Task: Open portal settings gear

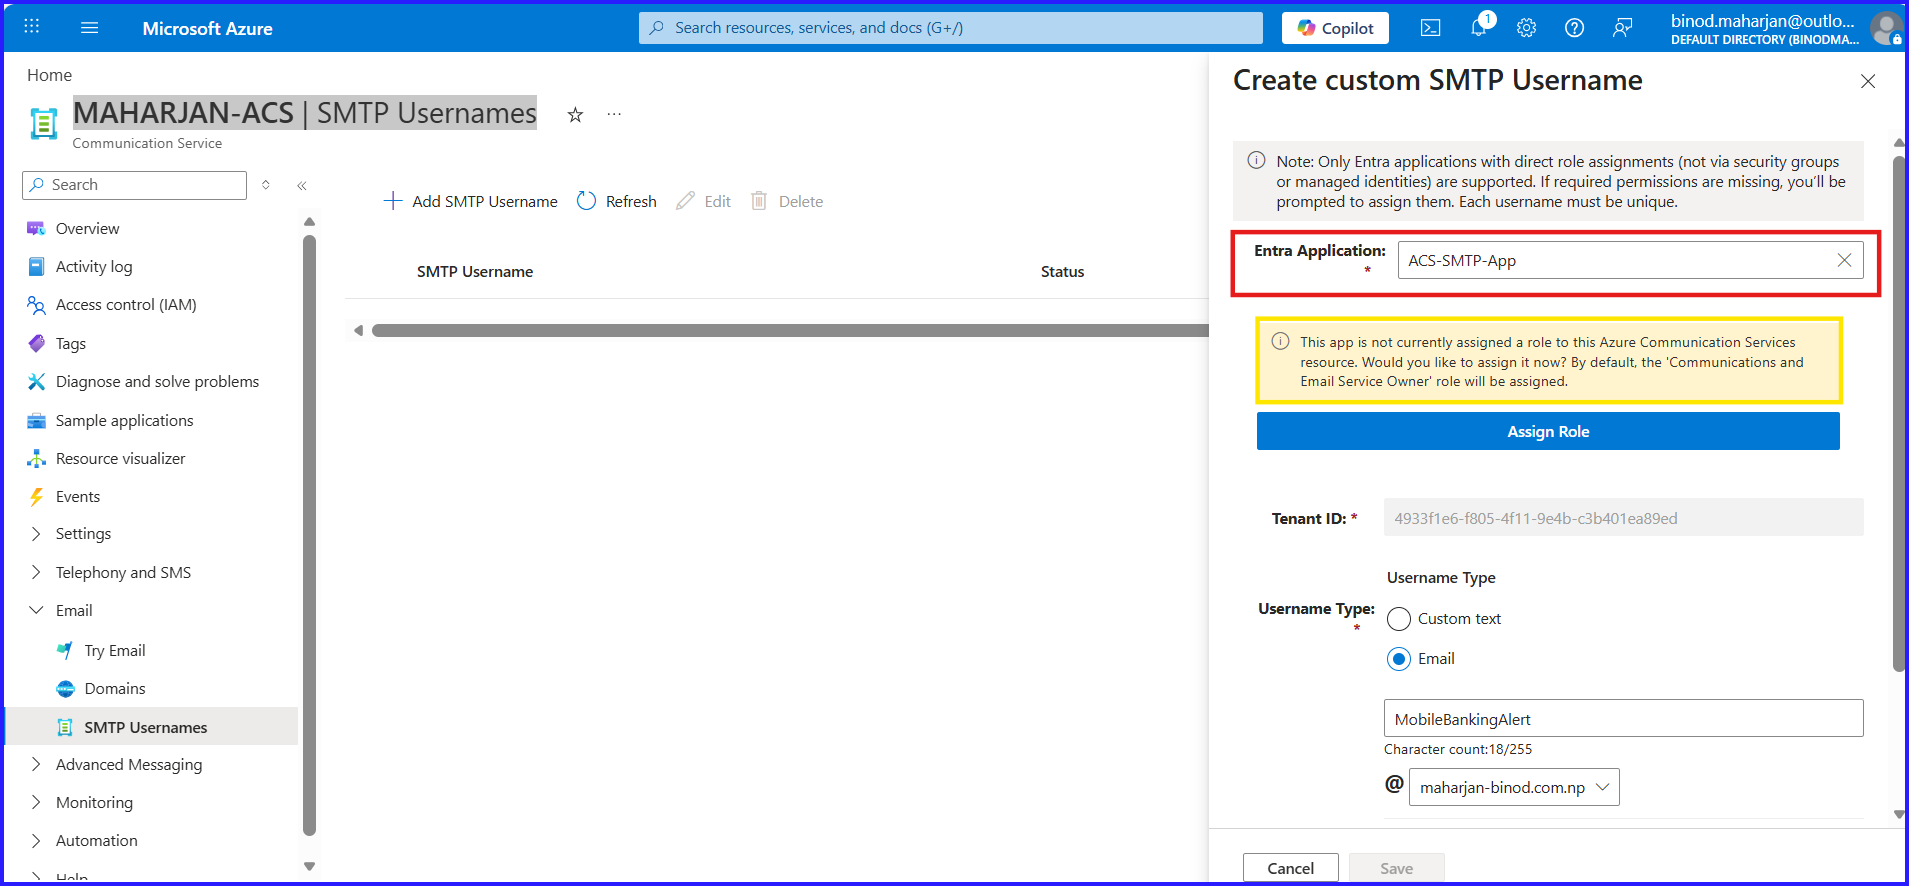Action: (1526, 28)
